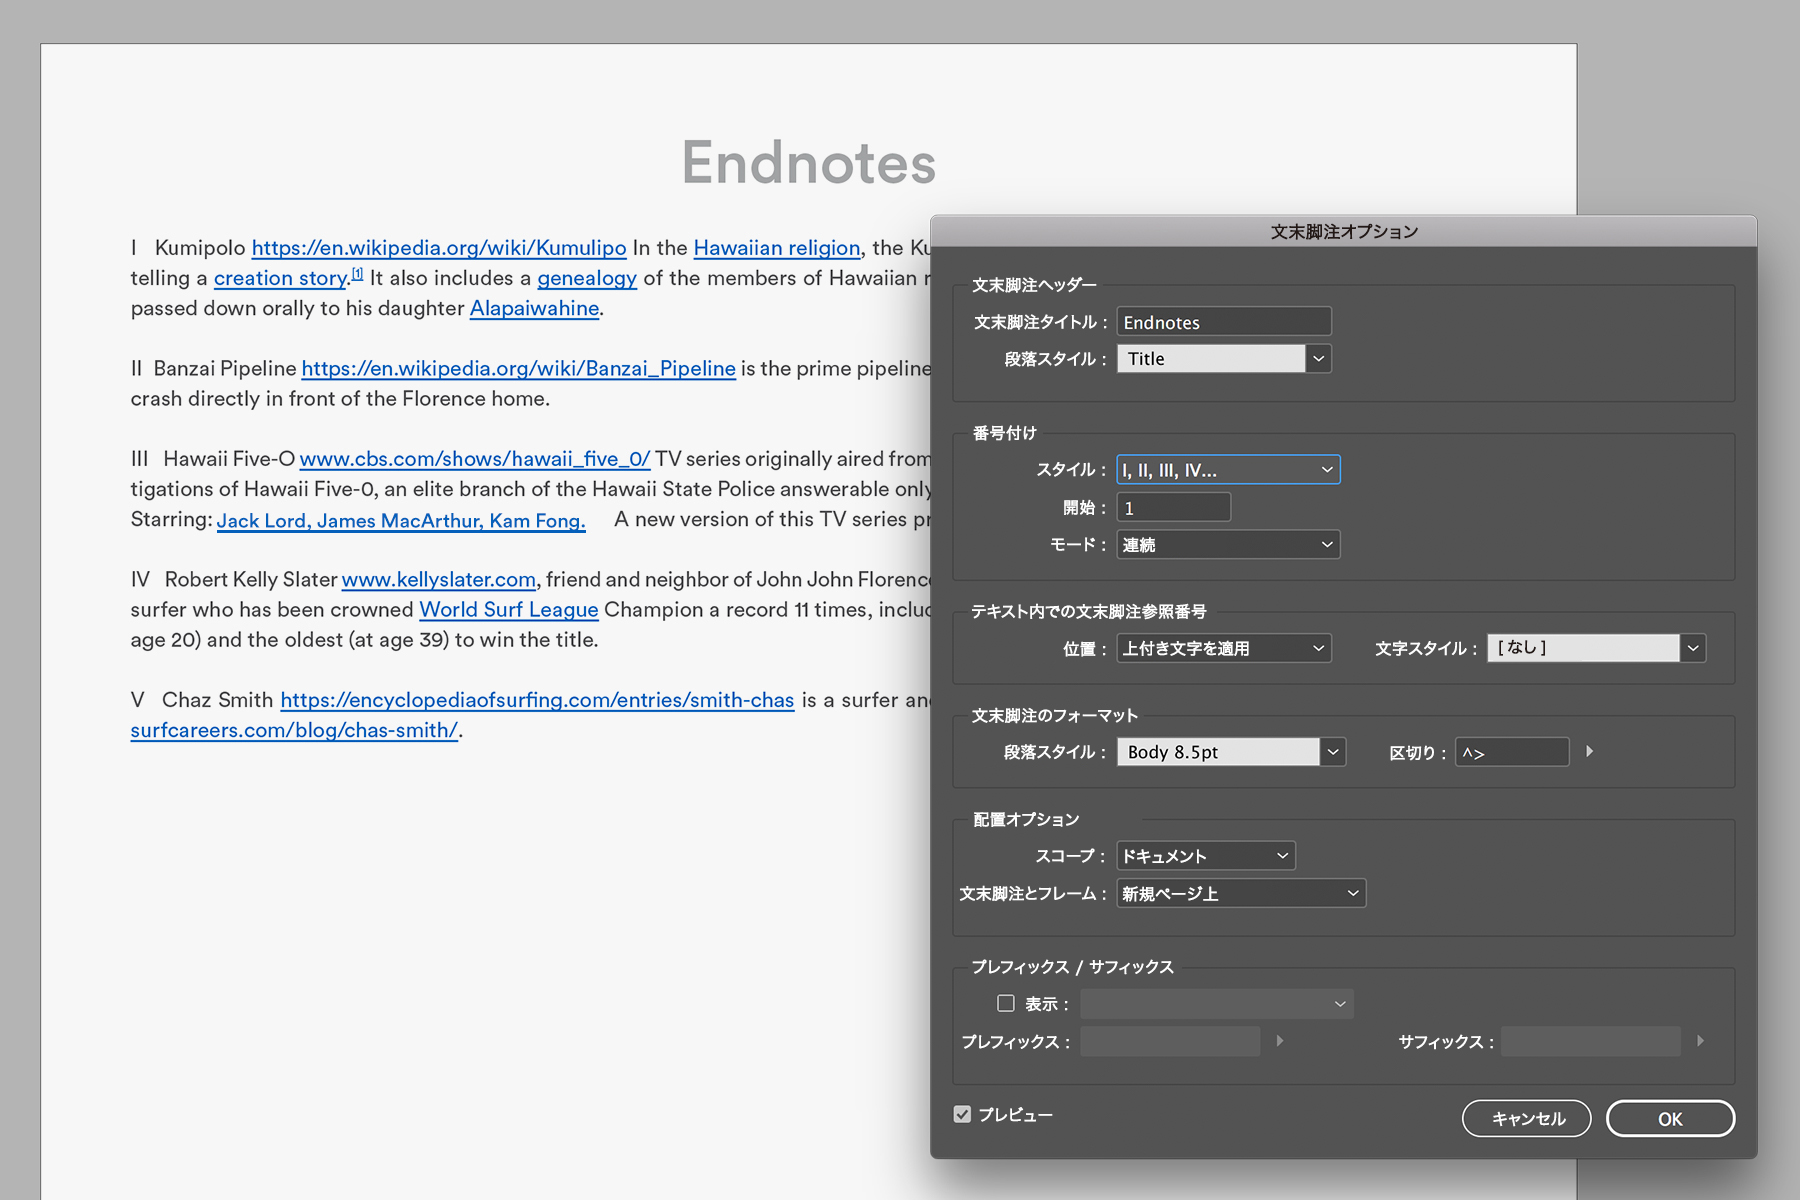The width and height of the screenshot is (1800, 1200).
Task: Click the Endnotes title text field
Action: (1224, 322)
